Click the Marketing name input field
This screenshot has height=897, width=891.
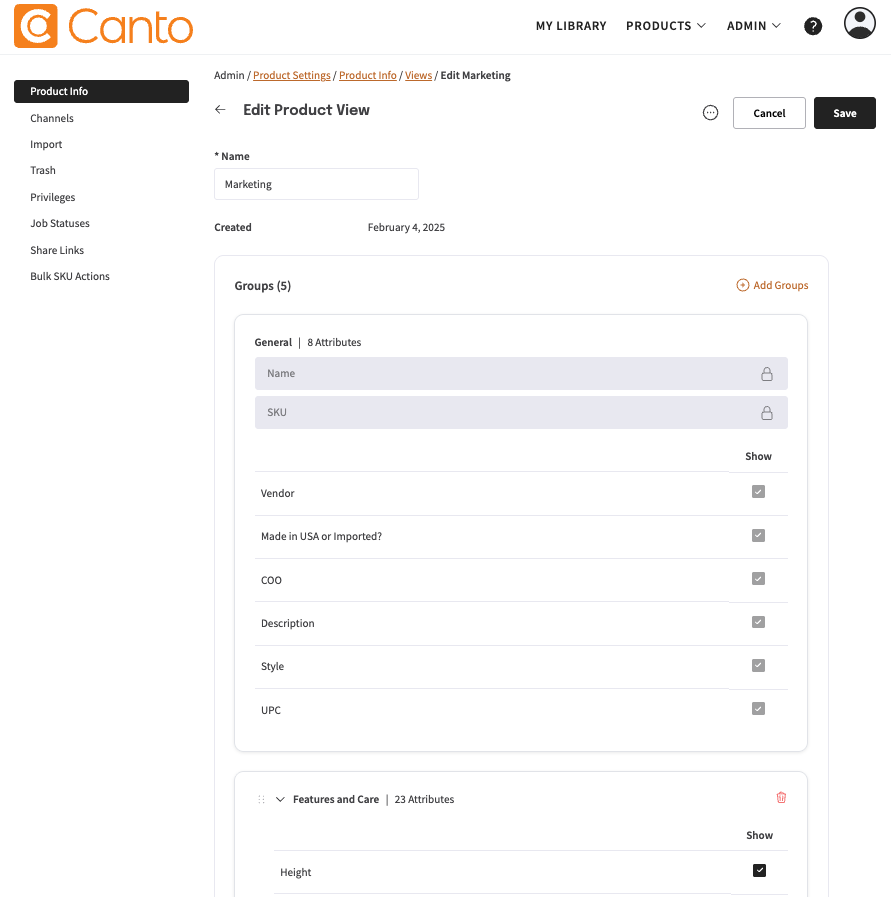(x=316, y=184)
